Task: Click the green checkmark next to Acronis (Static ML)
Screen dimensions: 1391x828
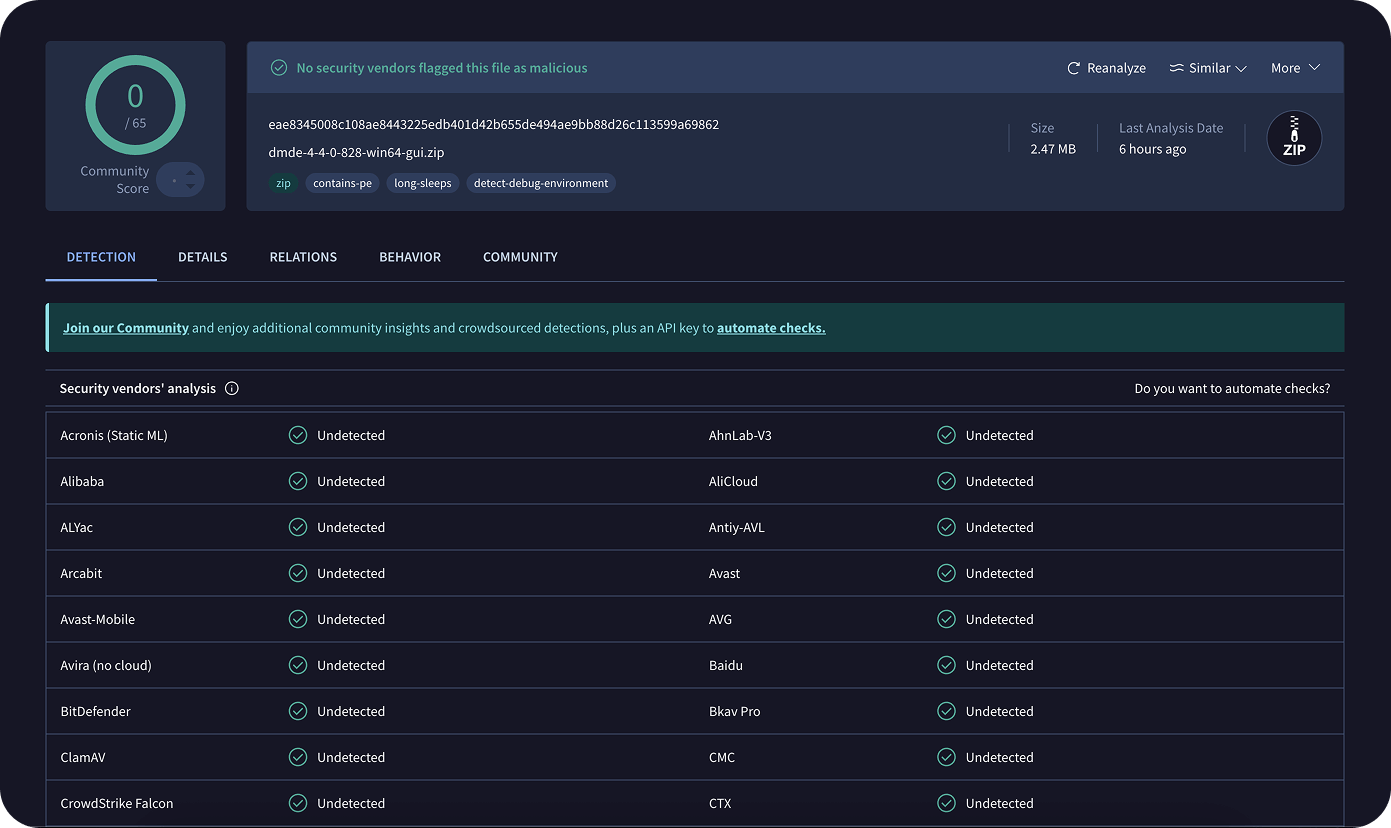Action: pyautogui.click(x=297, y=435)
